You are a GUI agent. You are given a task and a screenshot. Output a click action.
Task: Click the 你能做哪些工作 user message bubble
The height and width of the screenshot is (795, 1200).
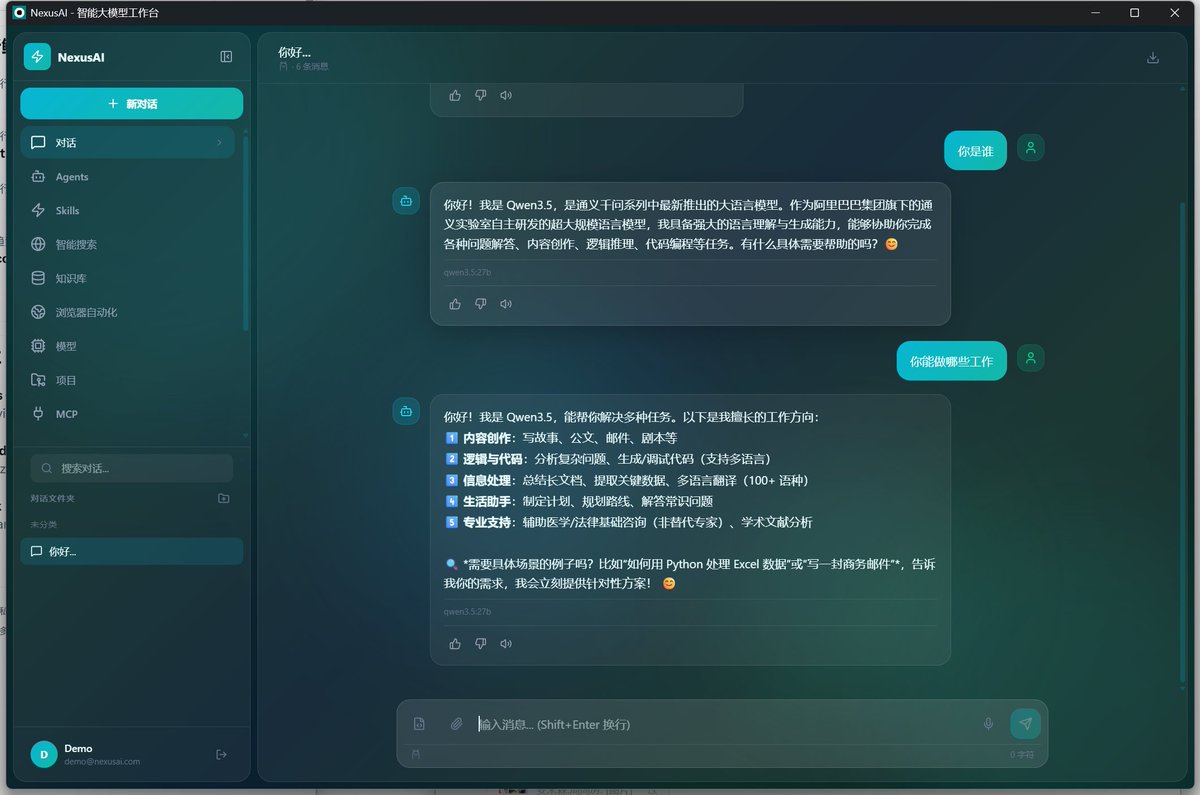point(951,361)
